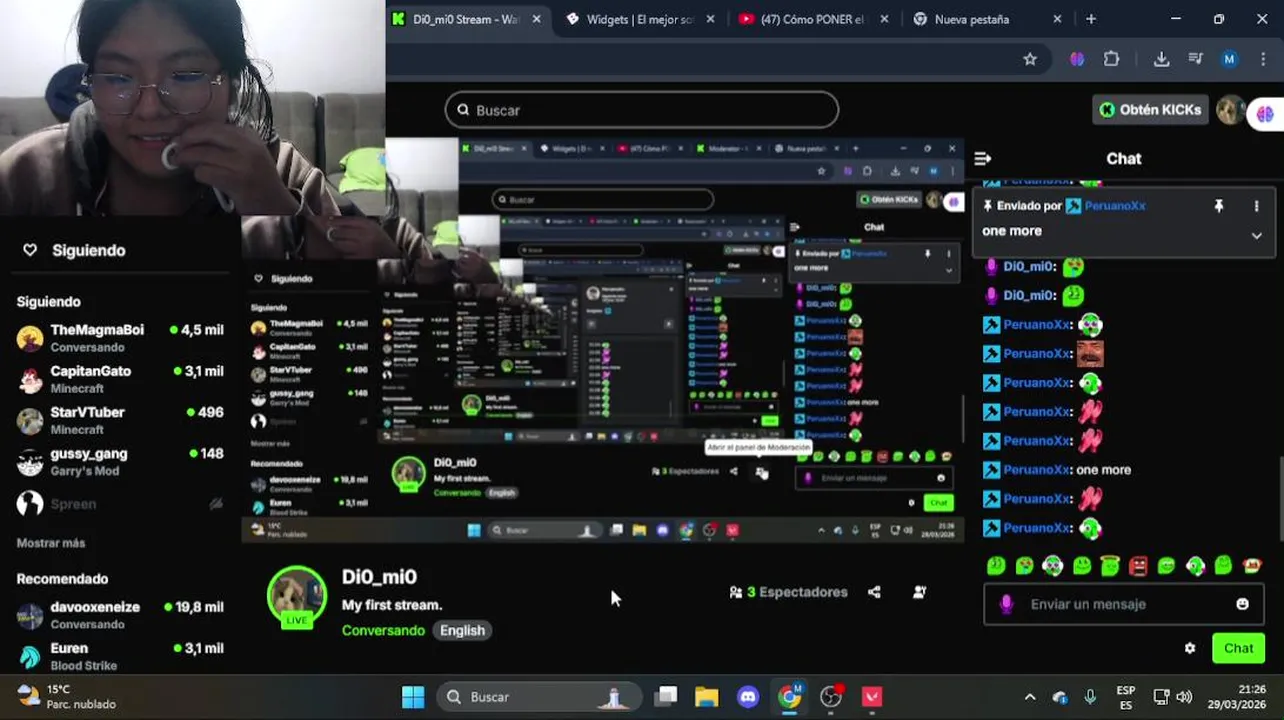1284x720 pixels.
Task: Open Chrome downloads icon
Action: [1161, 59]
